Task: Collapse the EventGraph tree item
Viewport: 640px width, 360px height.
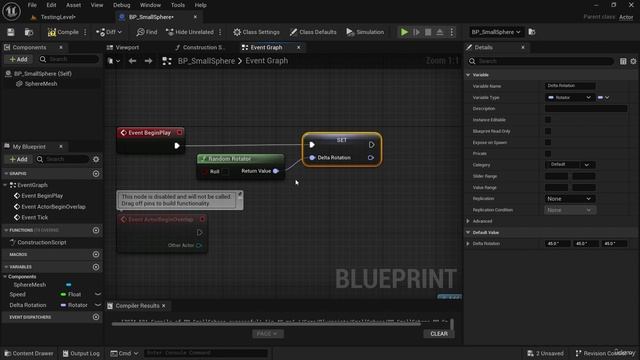Action: 5,185
